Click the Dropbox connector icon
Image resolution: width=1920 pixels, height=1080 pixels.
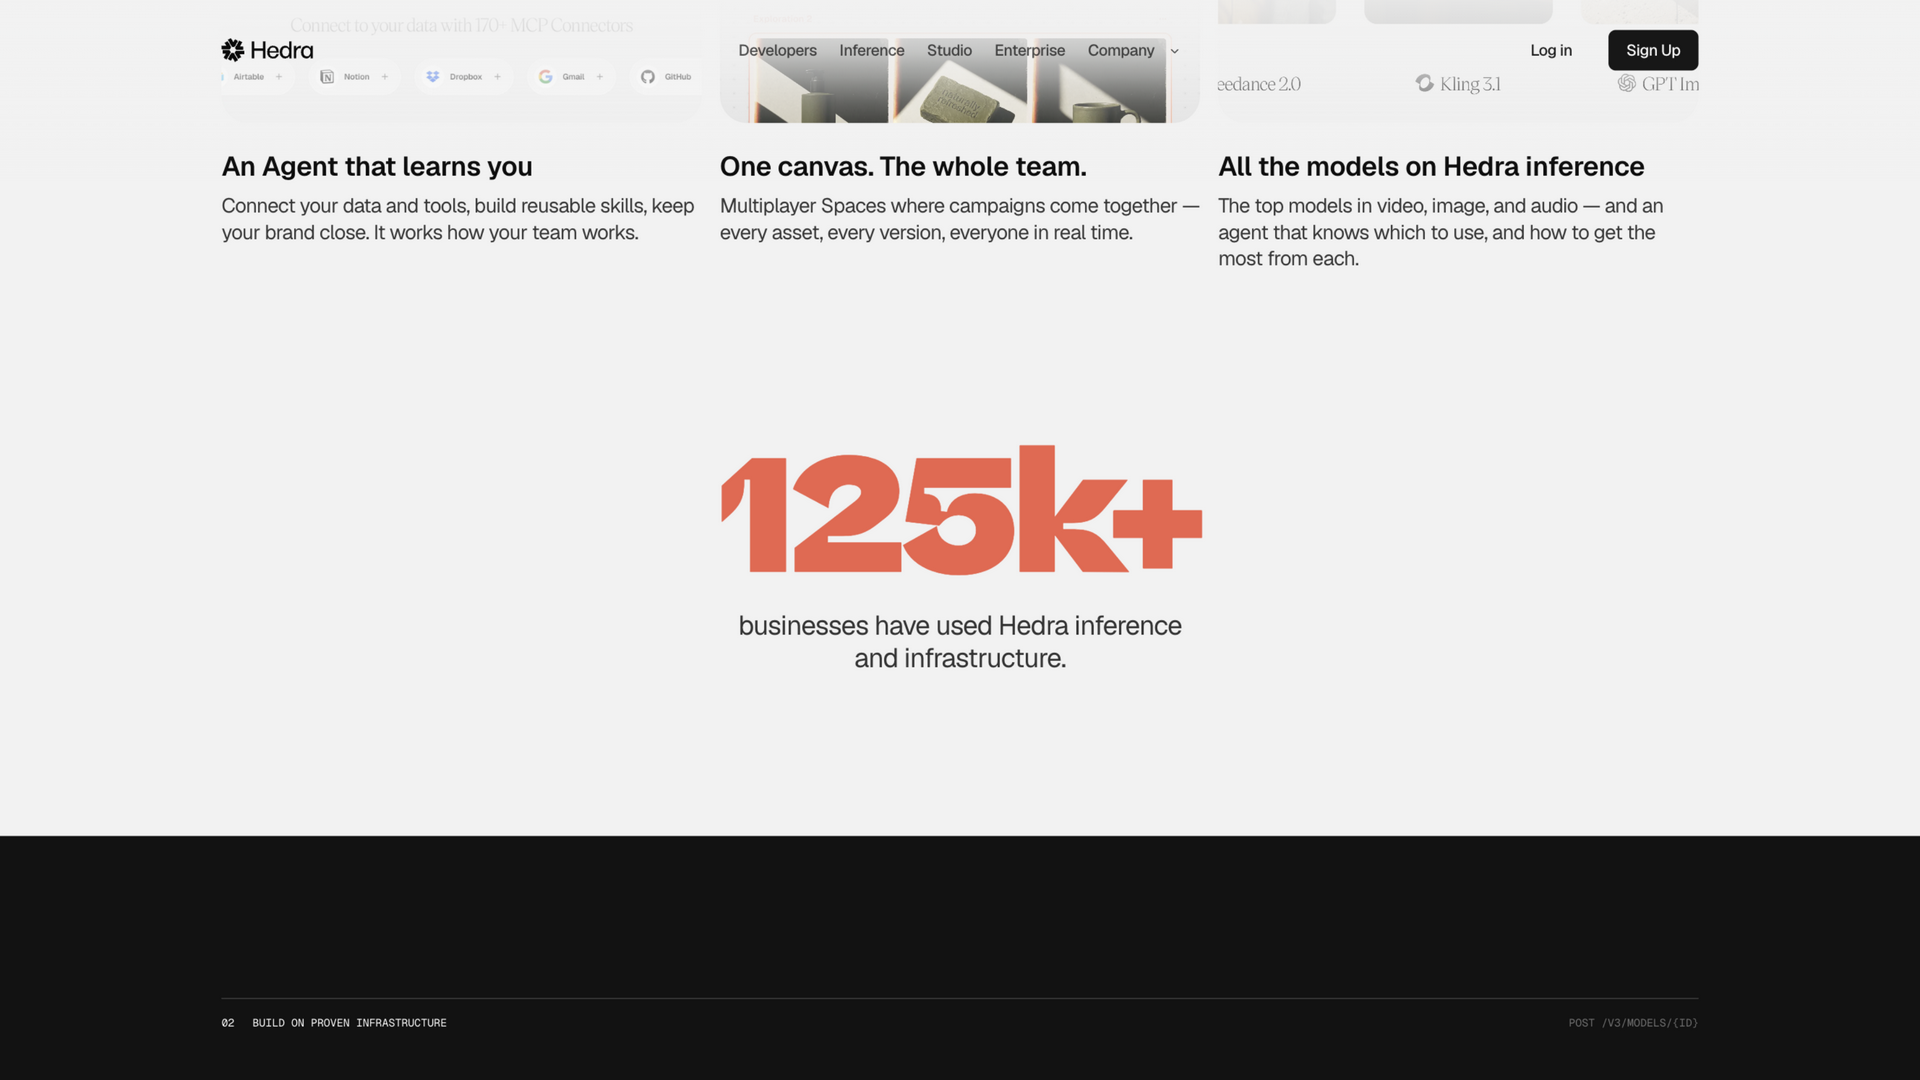pyautogui.click(x=433, y=77)
